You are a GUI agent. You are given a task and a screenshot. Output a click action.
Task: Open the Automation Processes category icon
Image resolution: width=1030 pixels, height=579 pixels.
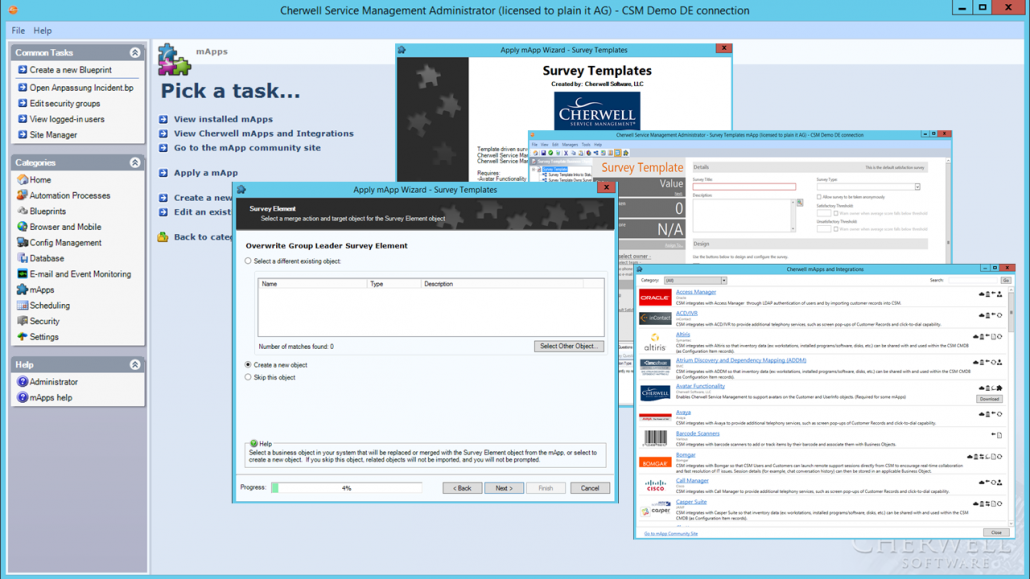22,195
